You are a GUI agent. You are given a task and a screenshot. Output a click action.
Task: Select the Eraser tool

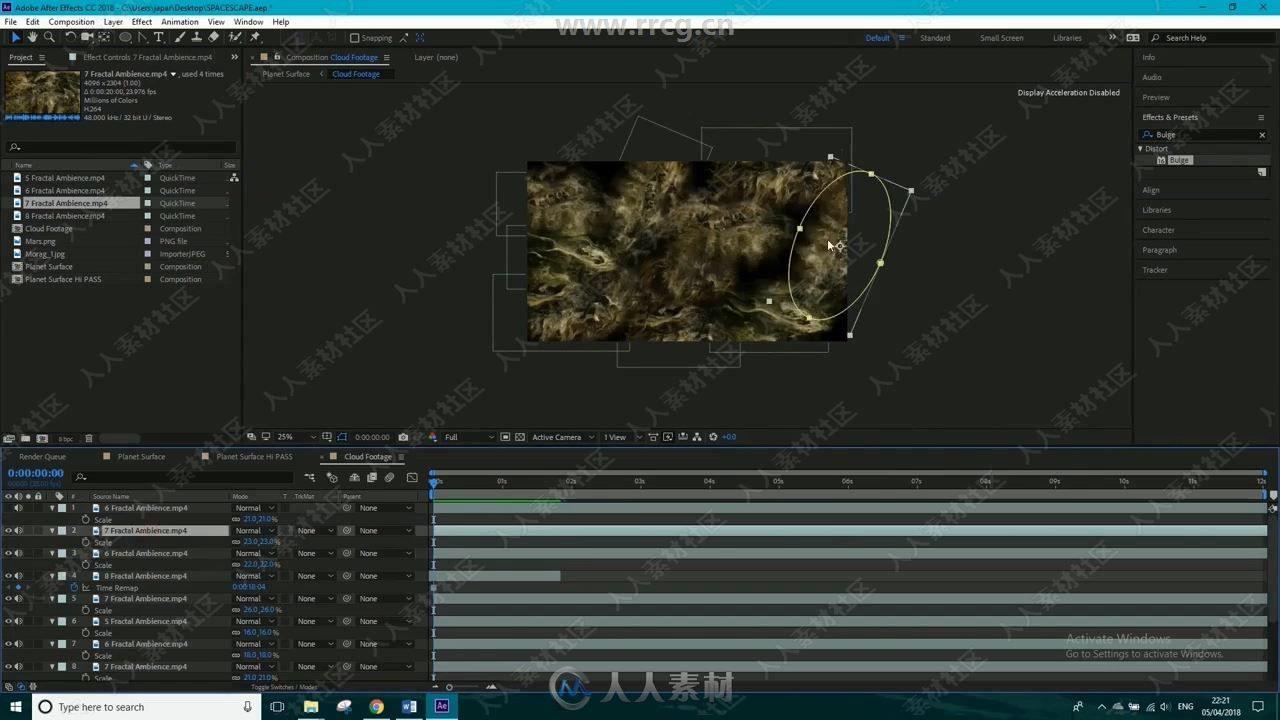click(x=213, y=37)
